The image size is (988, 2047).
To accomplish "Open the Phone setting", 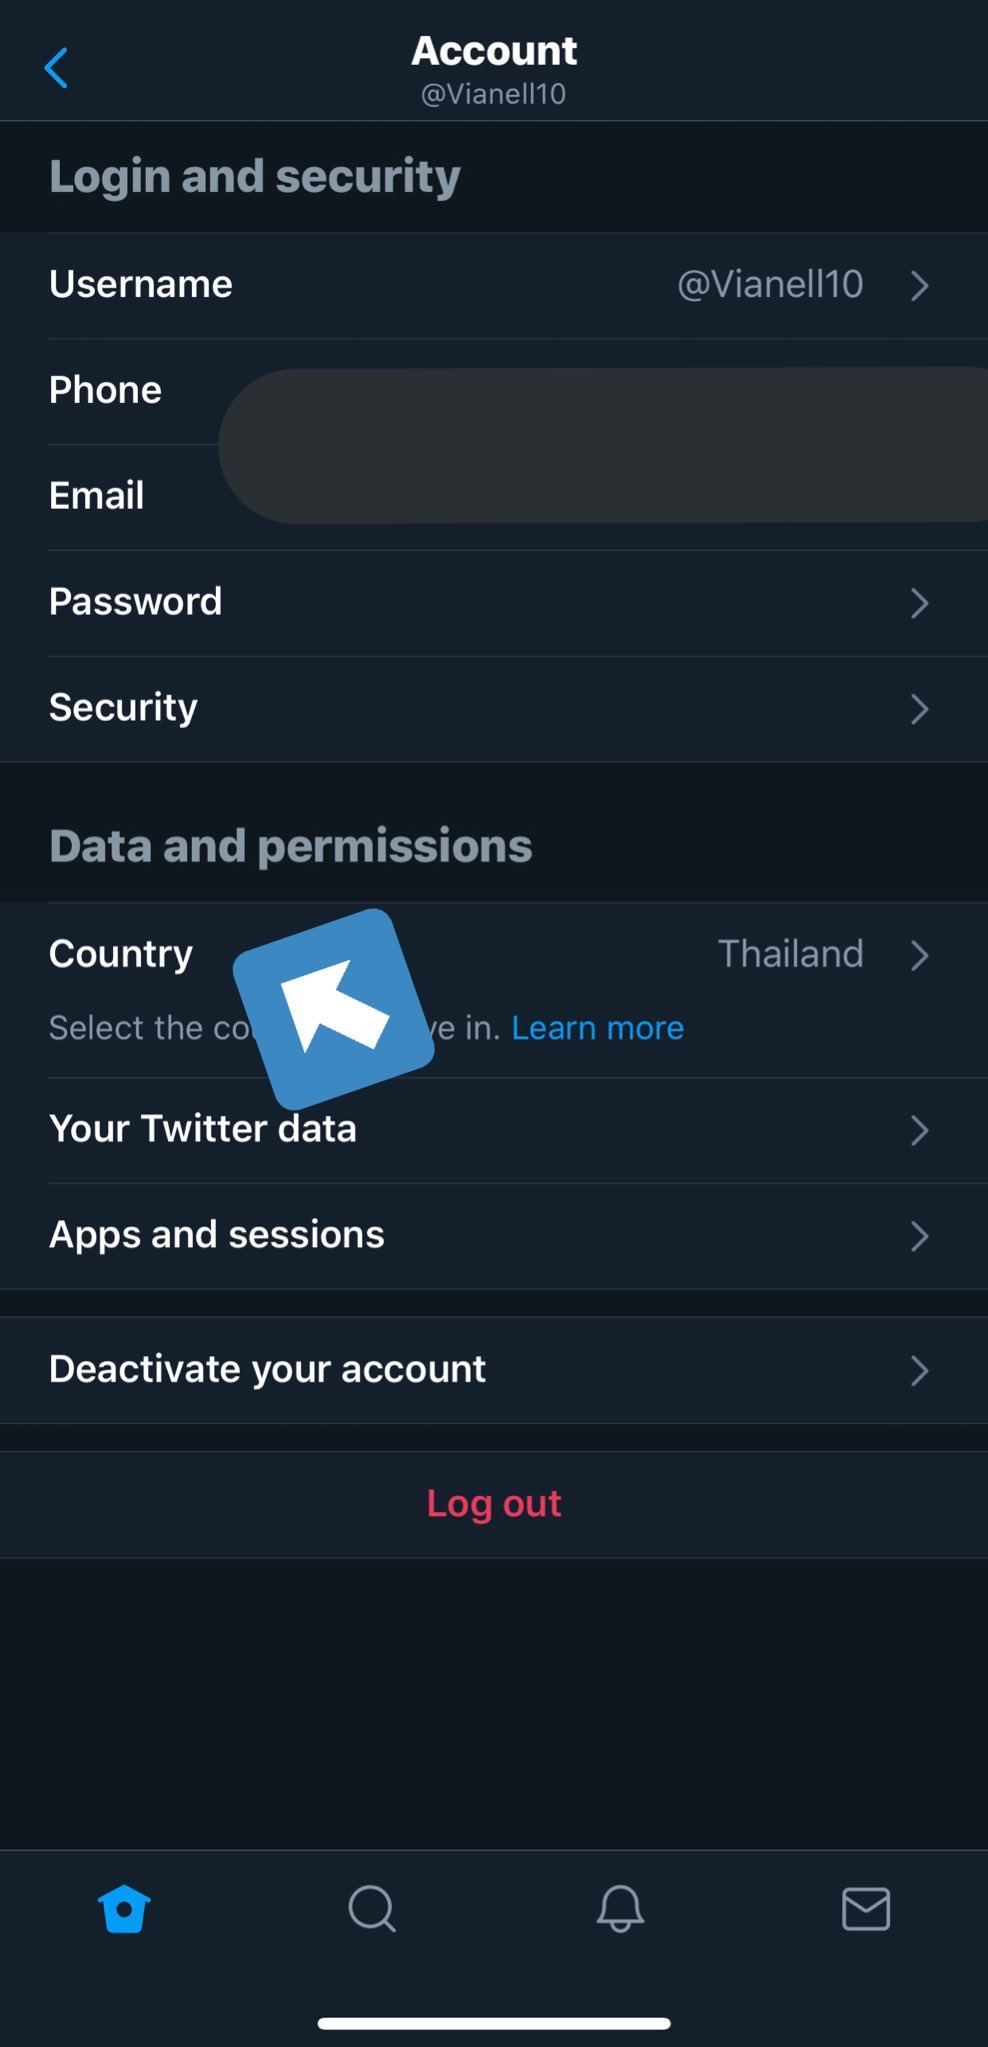I will (494, 391).
